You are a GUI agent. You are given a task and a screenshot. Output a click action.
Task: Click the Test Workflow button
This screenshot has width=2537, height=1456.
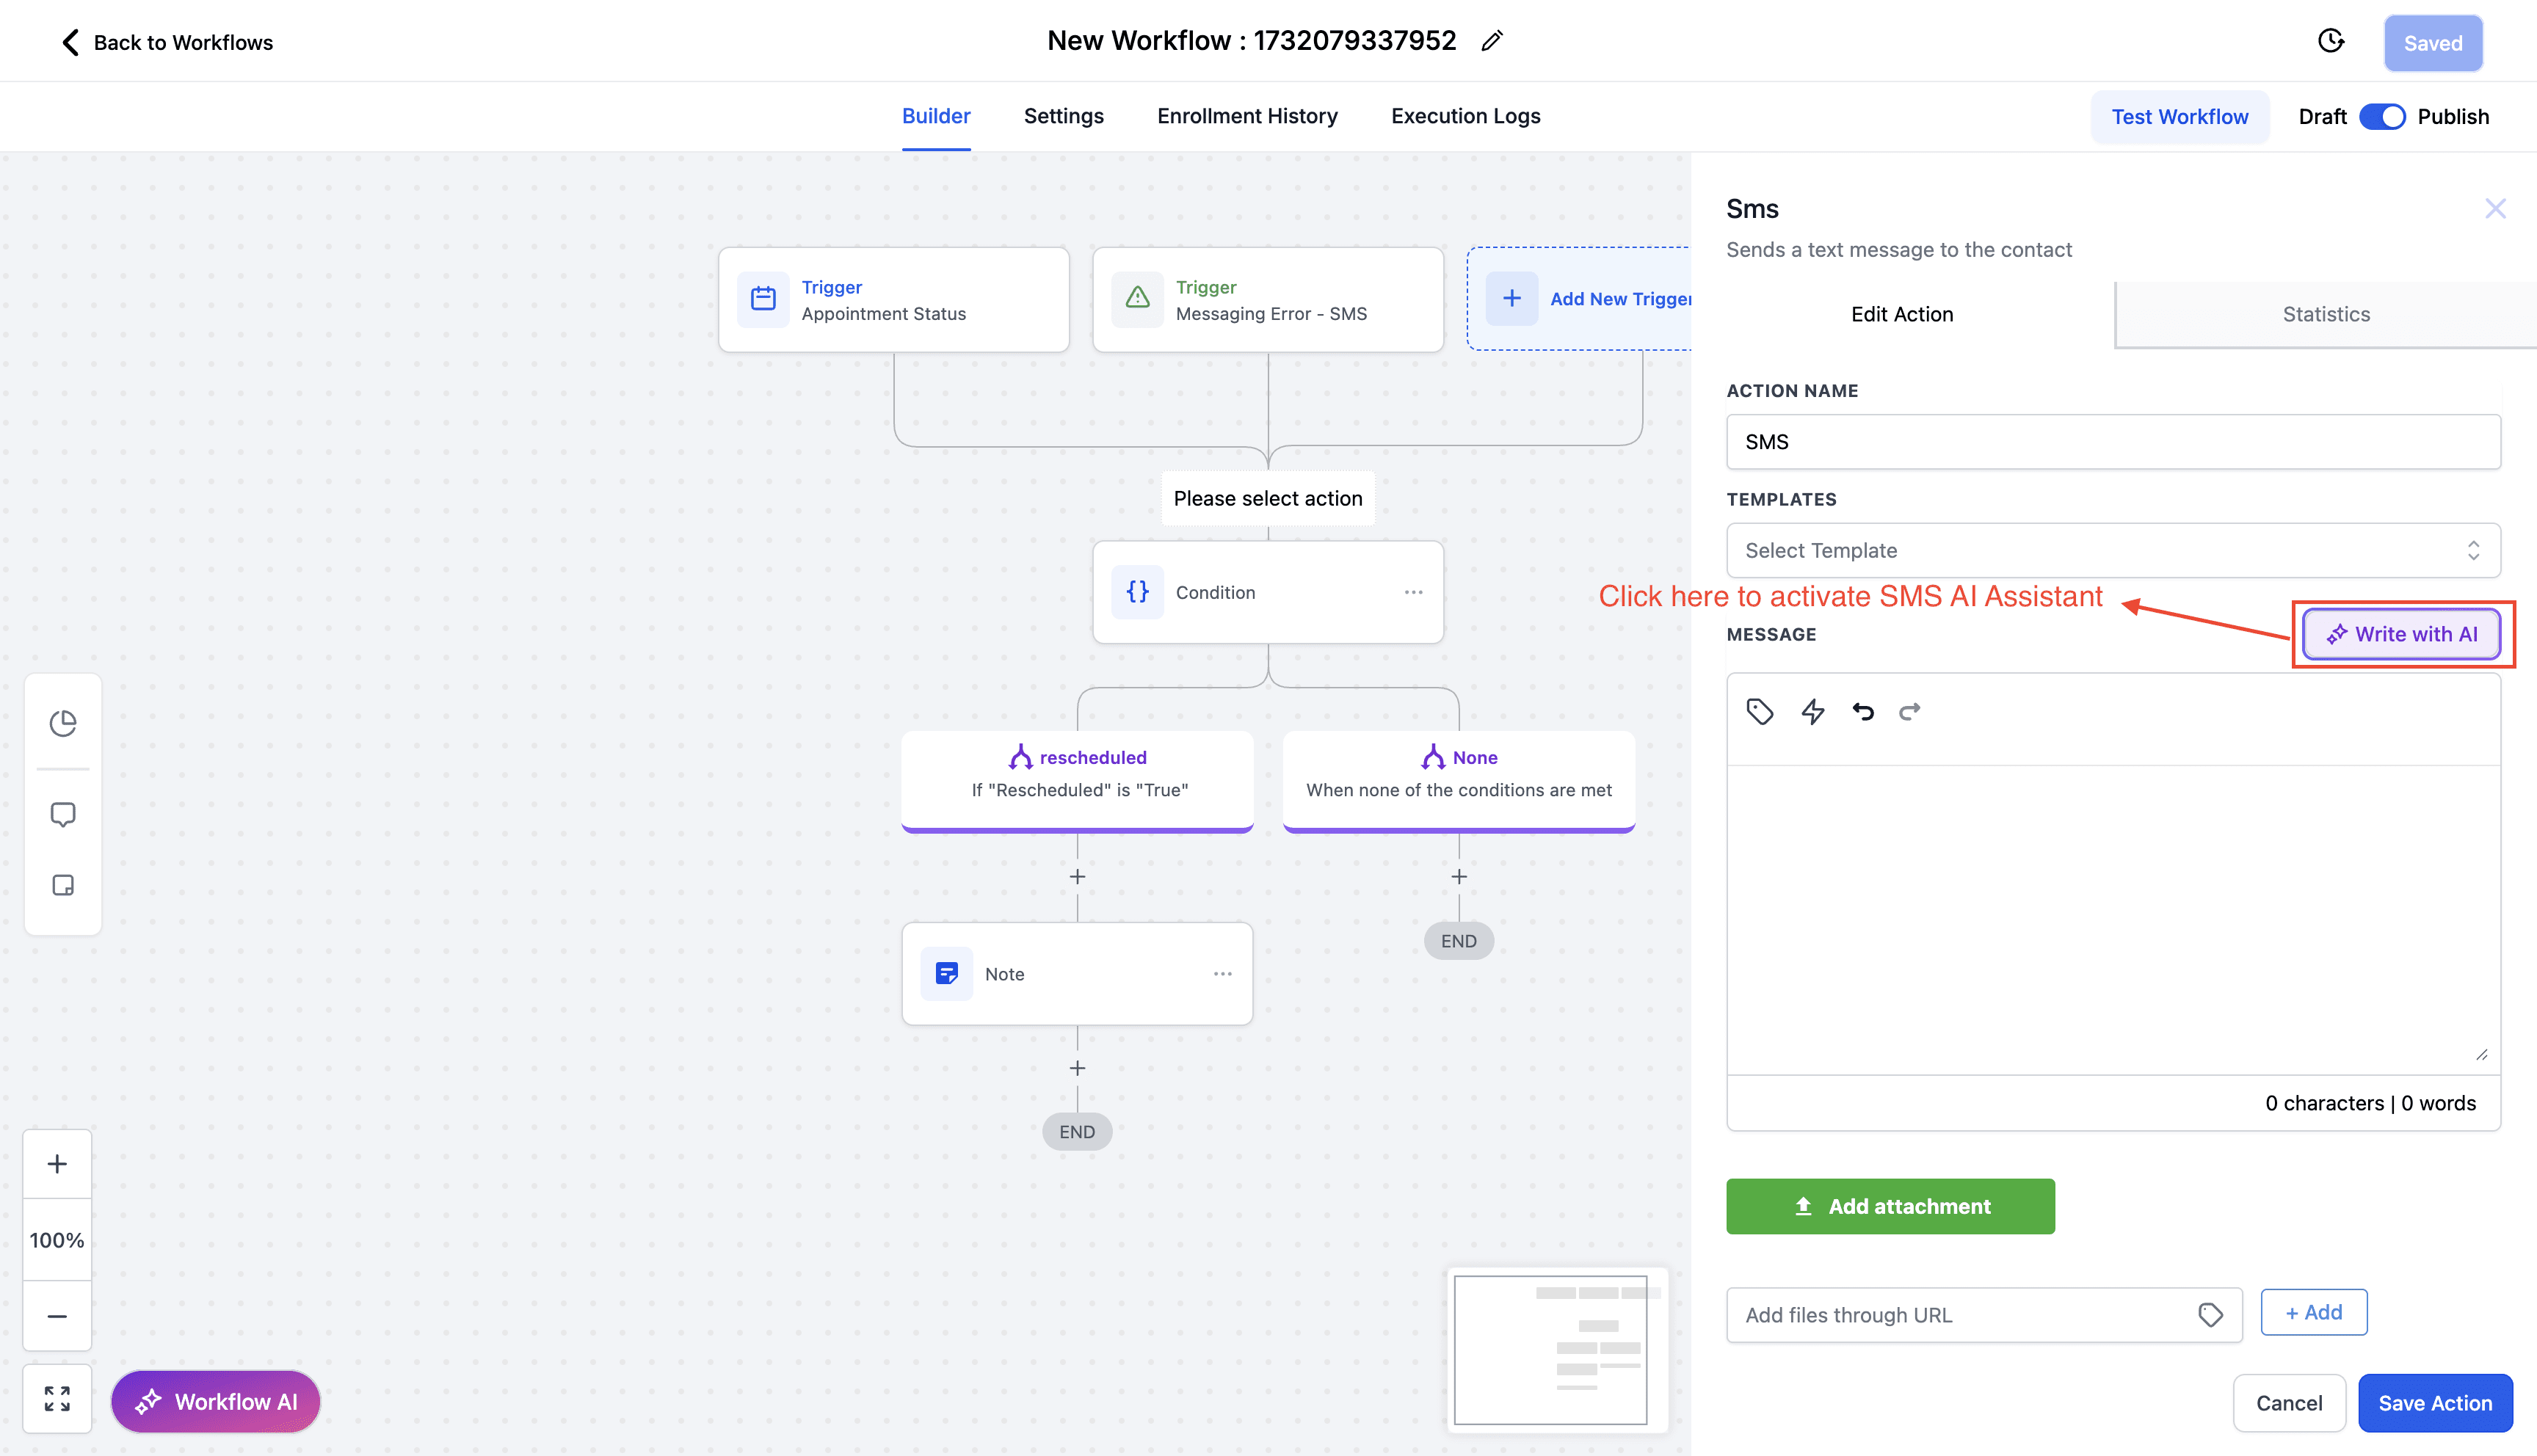coord(2179,117)
